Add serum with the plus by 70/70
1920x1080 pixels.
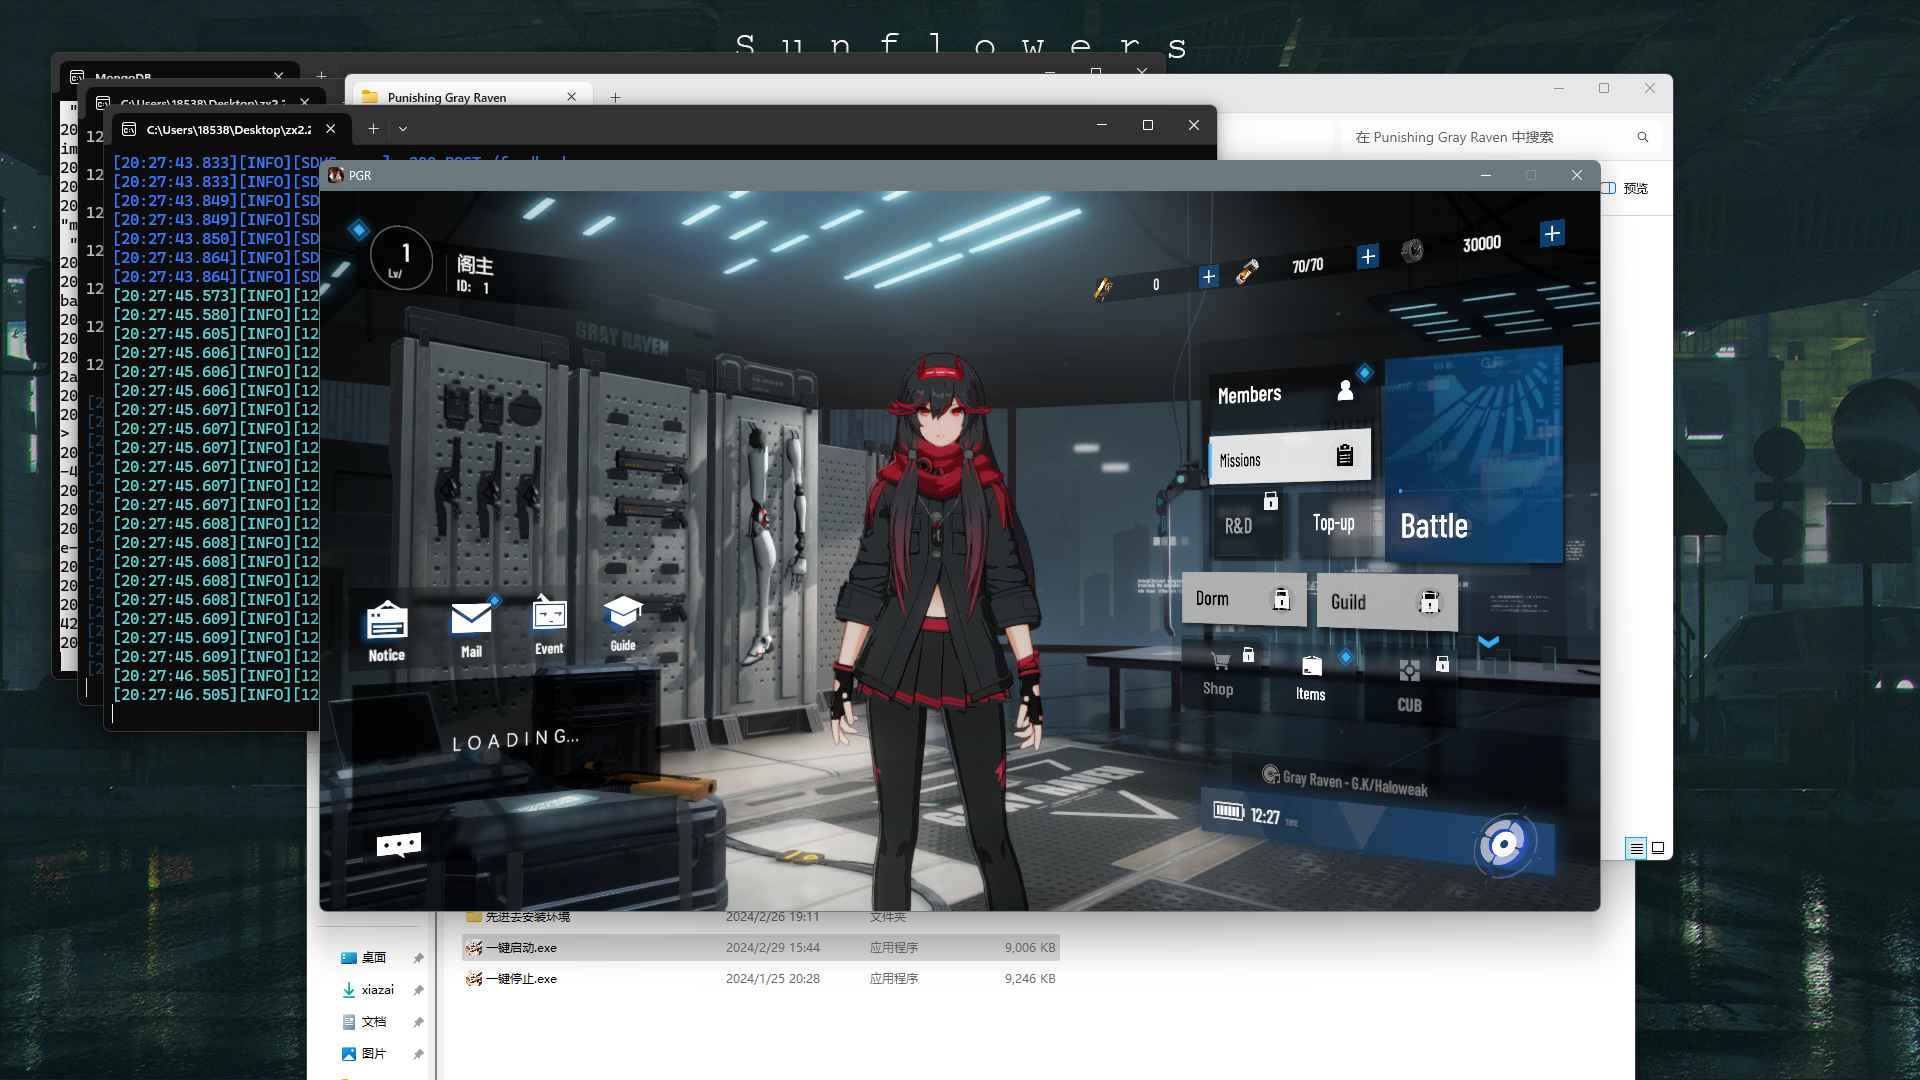pos(1367,257)
